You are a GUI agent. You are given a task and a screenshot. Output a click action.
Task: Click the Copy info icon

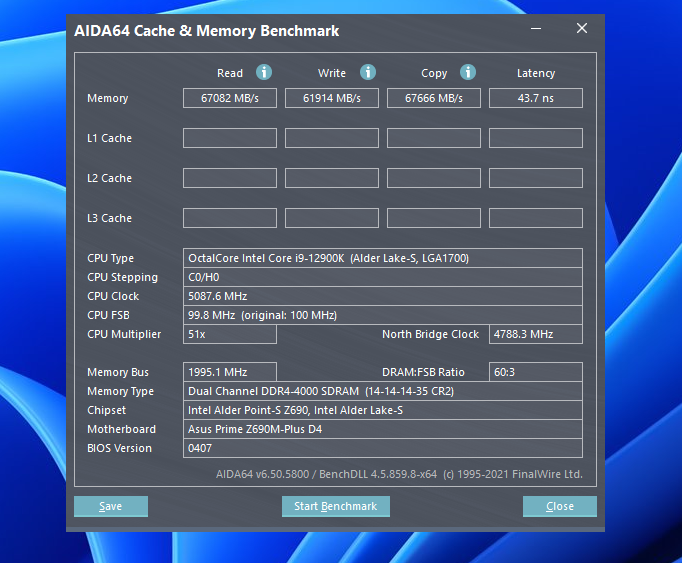point(468,72)
